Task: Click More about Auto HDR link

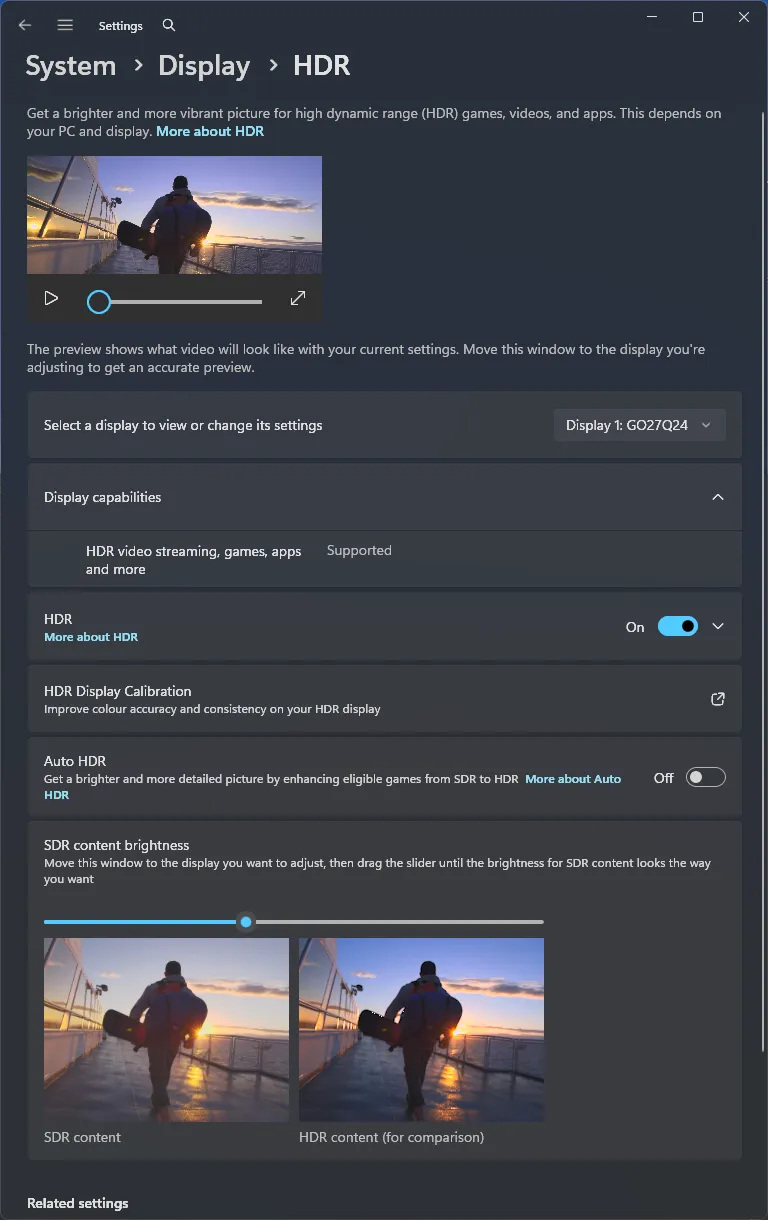Action: (573, 779)
